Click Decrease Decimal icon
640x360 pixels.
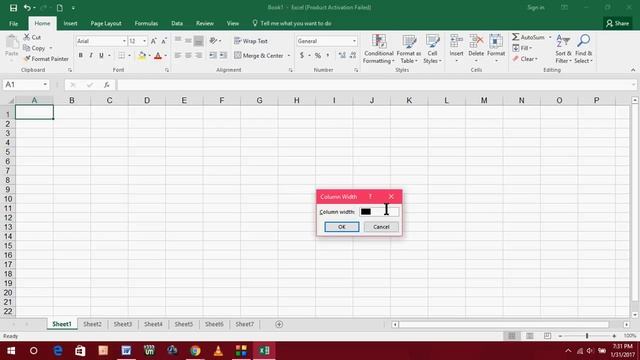[353, 55]
